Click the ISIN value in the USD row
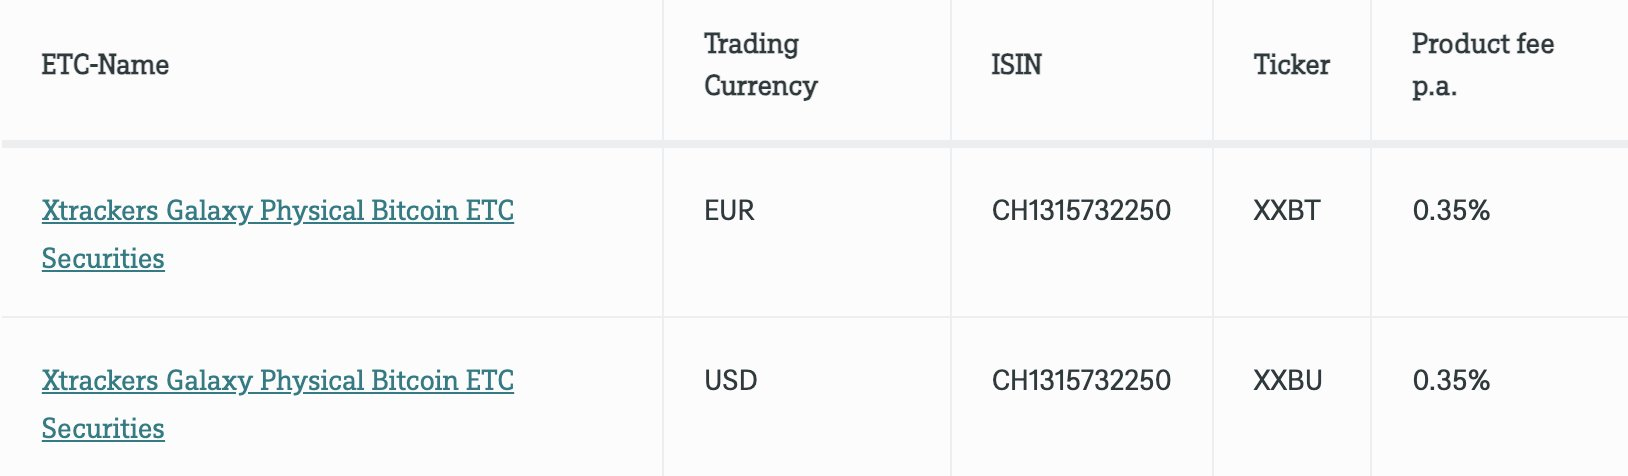Viewport: 1628px width, 476px height. 1081,381
